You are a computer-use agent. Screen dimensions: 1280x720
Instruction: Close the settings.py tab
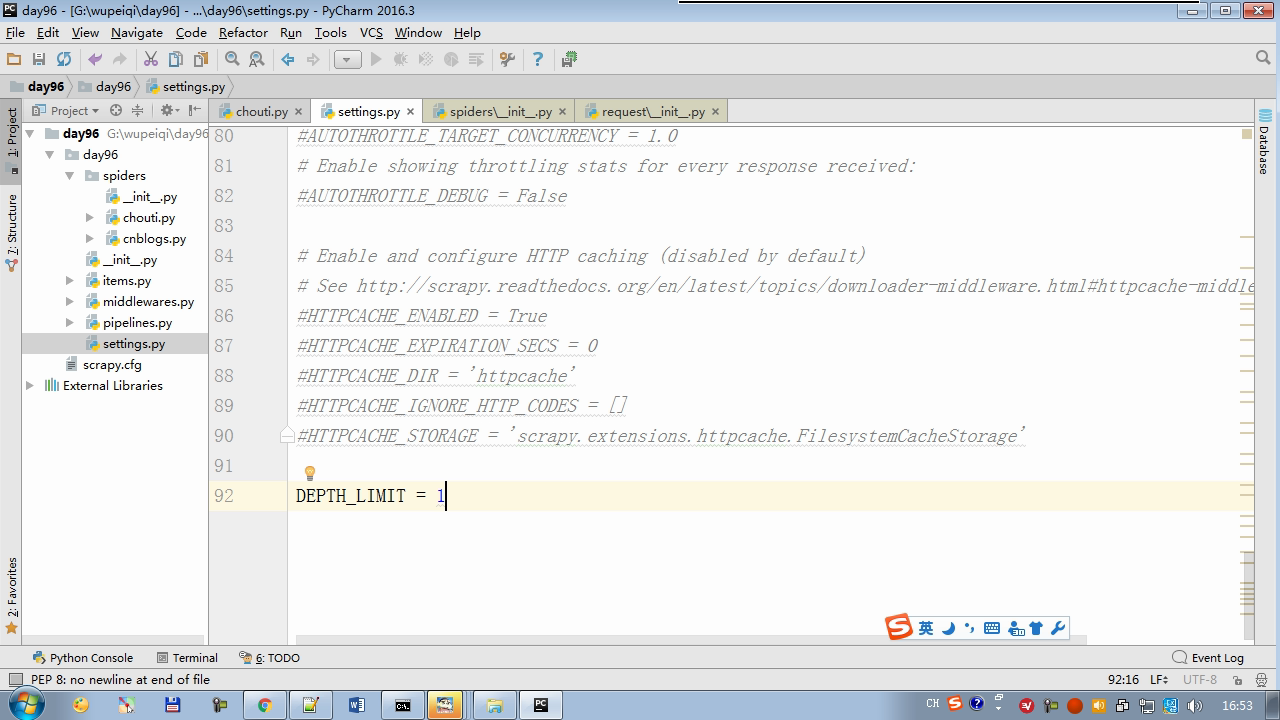410,111
